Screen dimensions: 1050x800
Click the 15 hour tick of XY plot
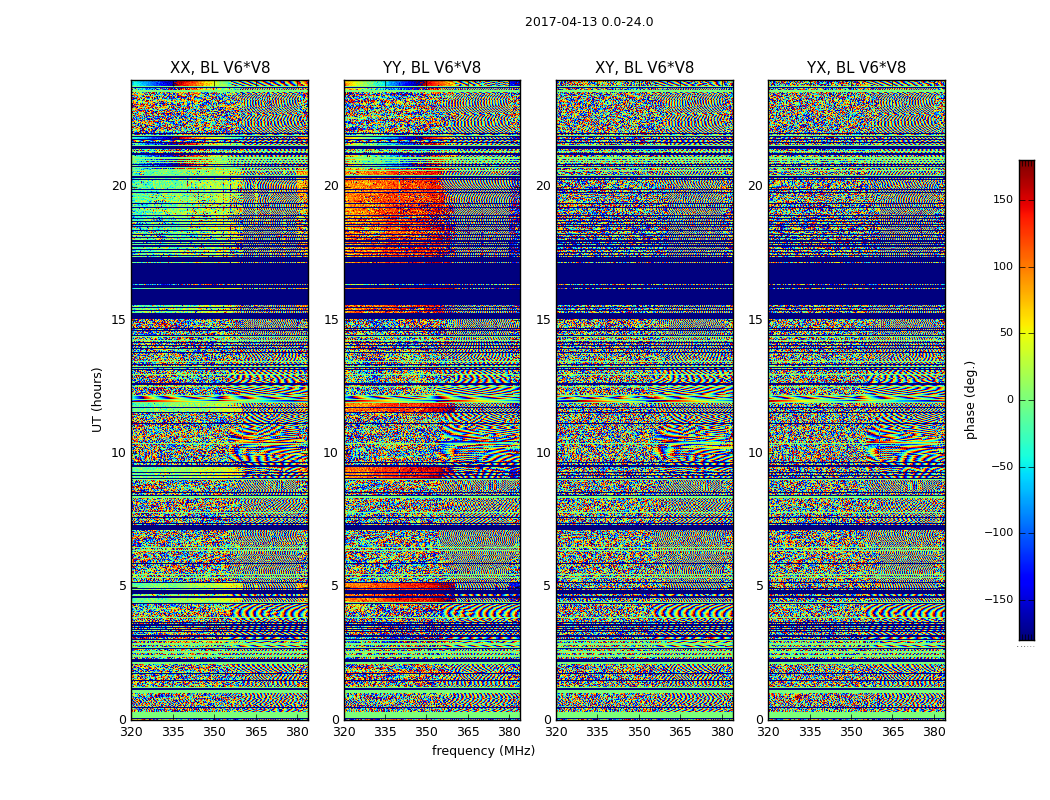coord(543,319)
